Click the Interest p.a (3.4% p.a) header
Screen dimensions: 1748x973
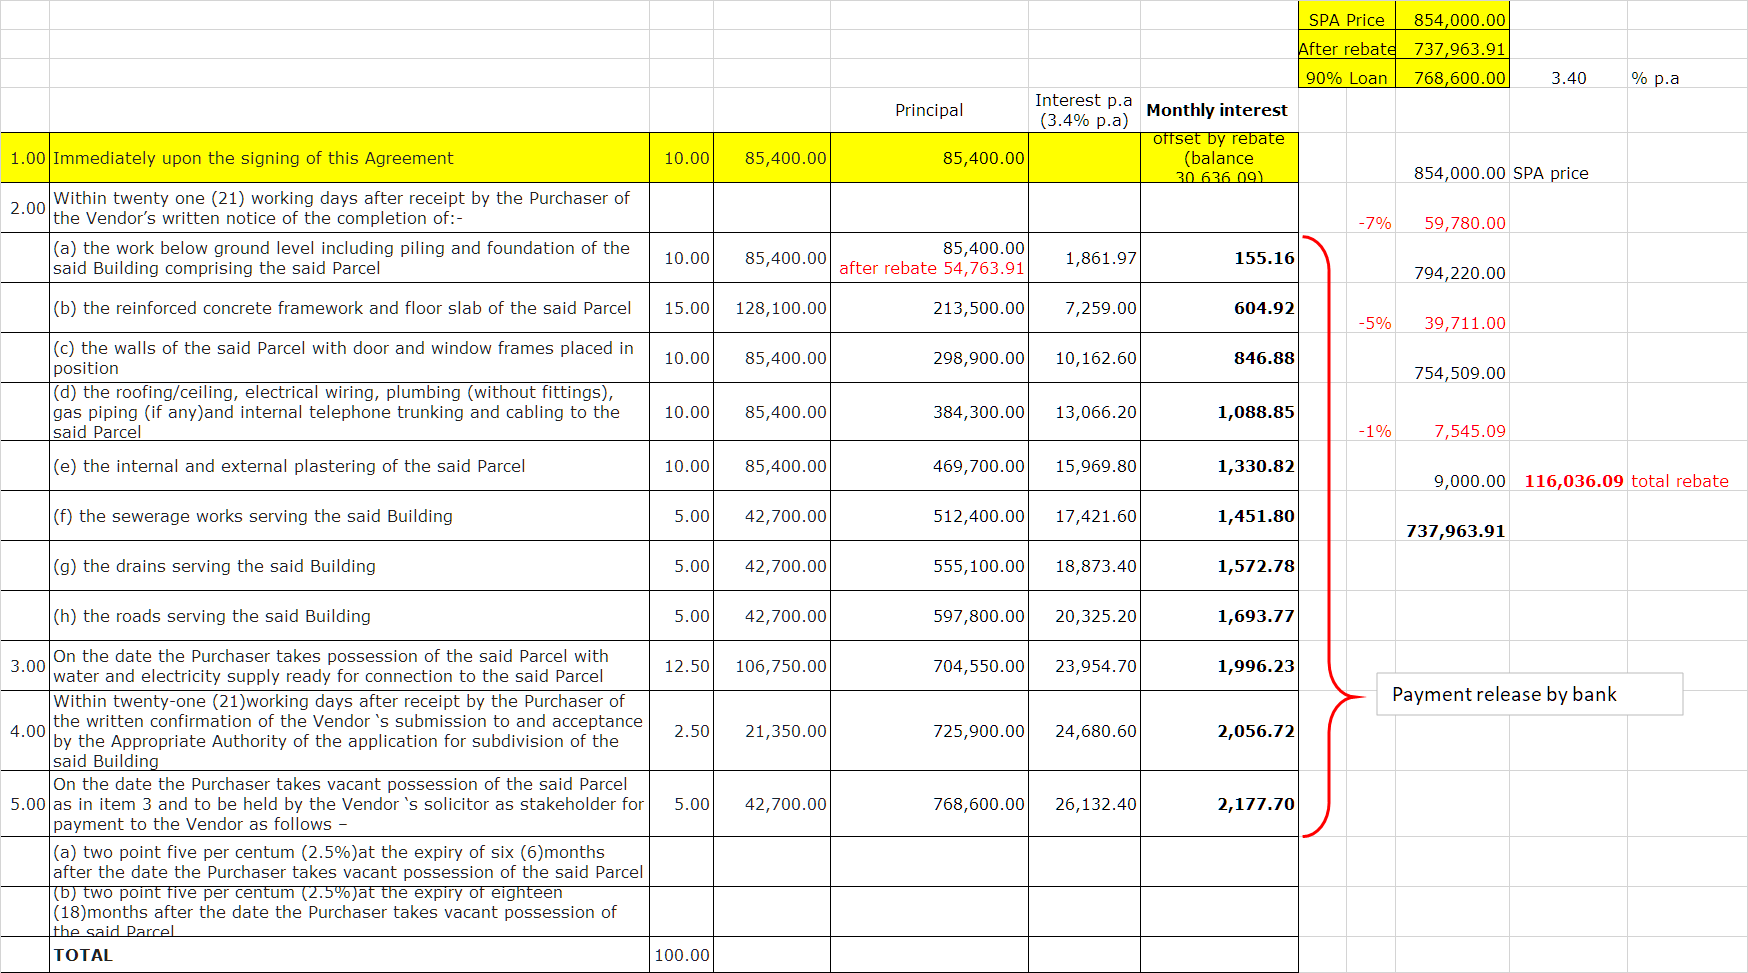coord(1084,110)
